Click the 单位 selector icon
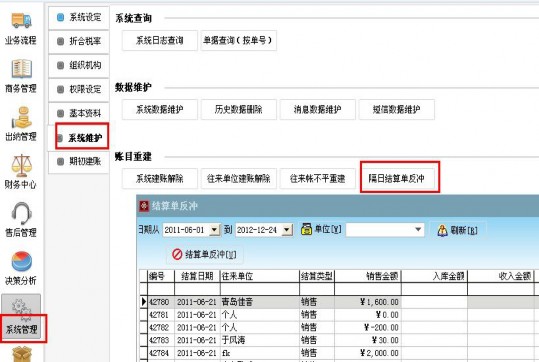539x362 pixels. (x=306, y=229)
